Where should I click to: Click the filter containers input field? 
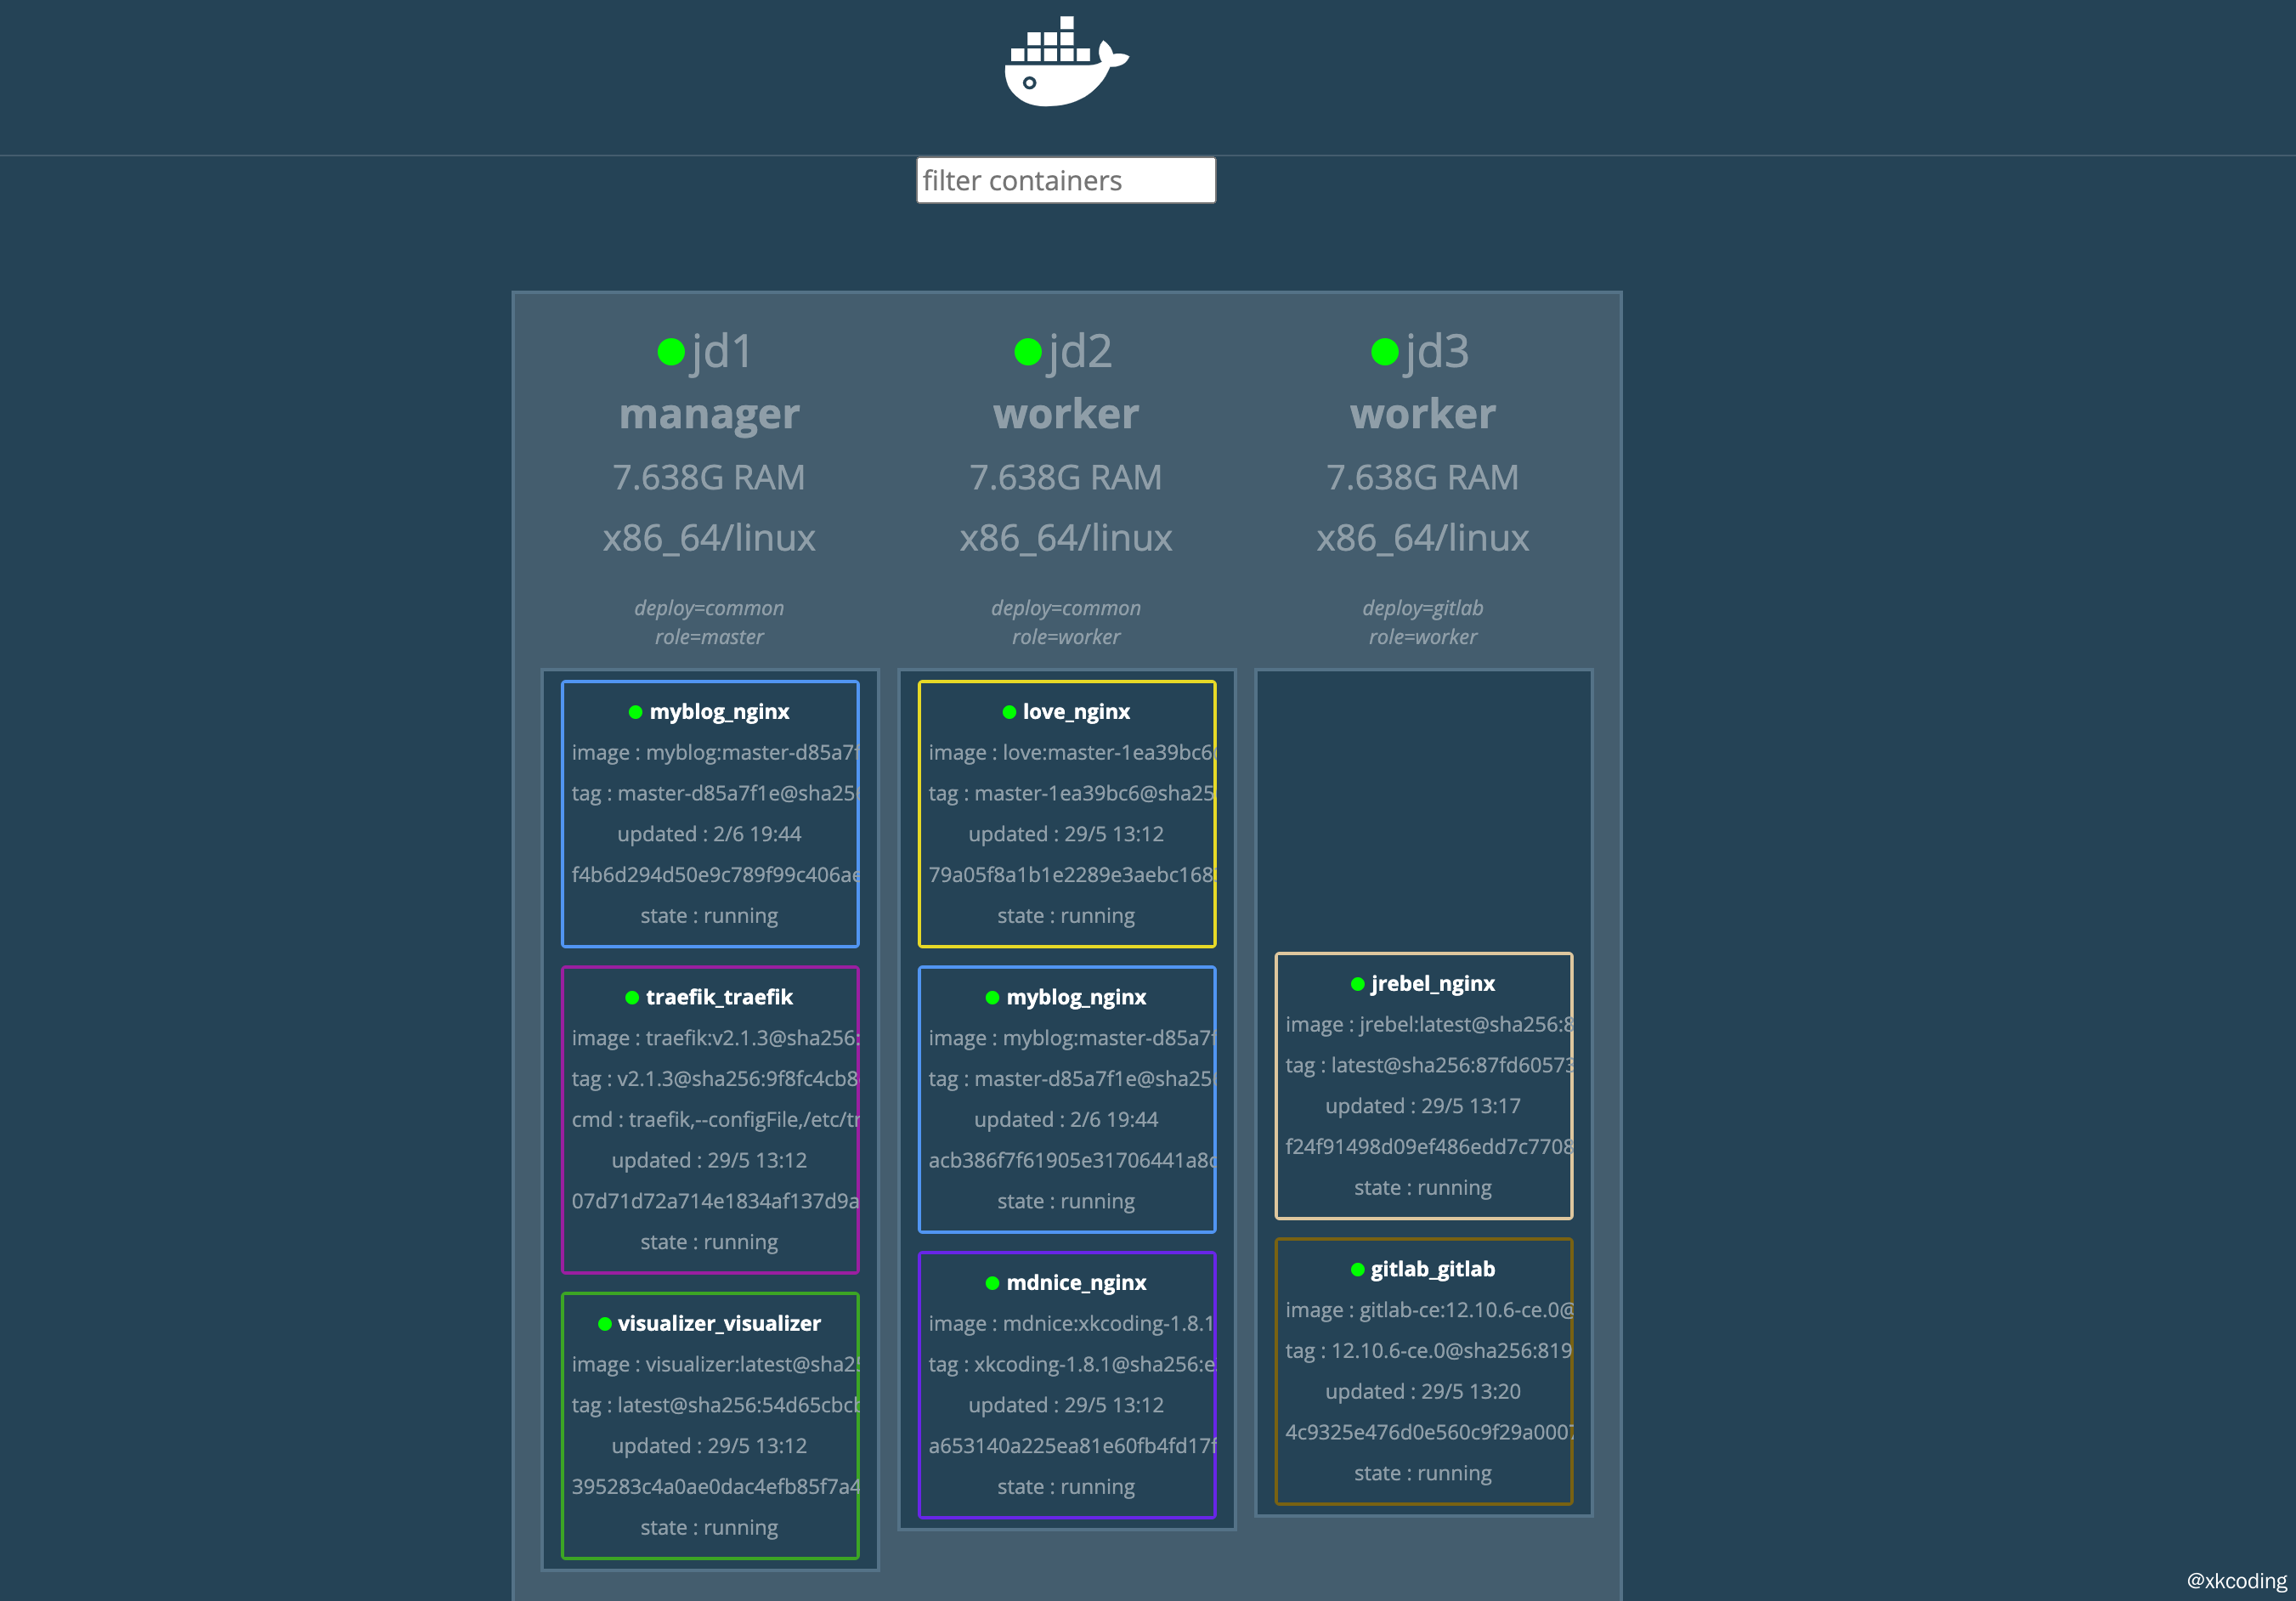[x=1066, y=180]
